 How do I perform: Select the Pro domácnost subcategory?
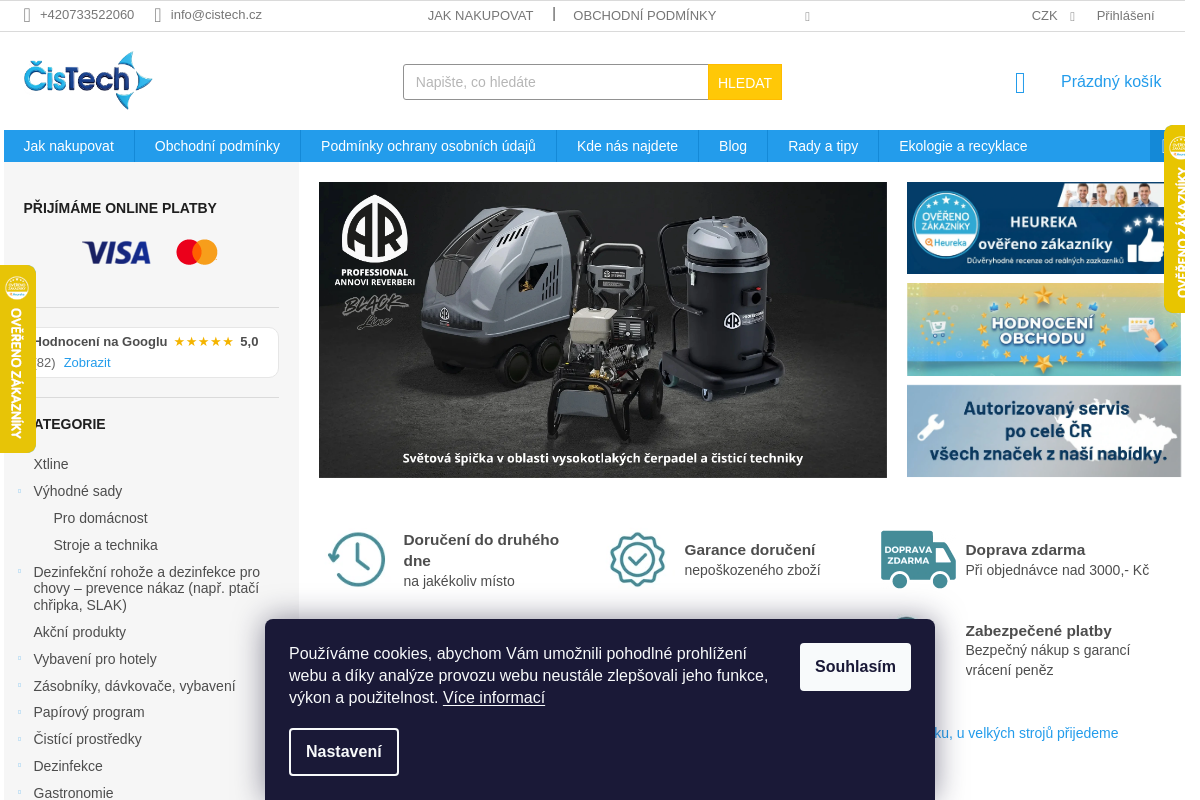pos(101,518)
